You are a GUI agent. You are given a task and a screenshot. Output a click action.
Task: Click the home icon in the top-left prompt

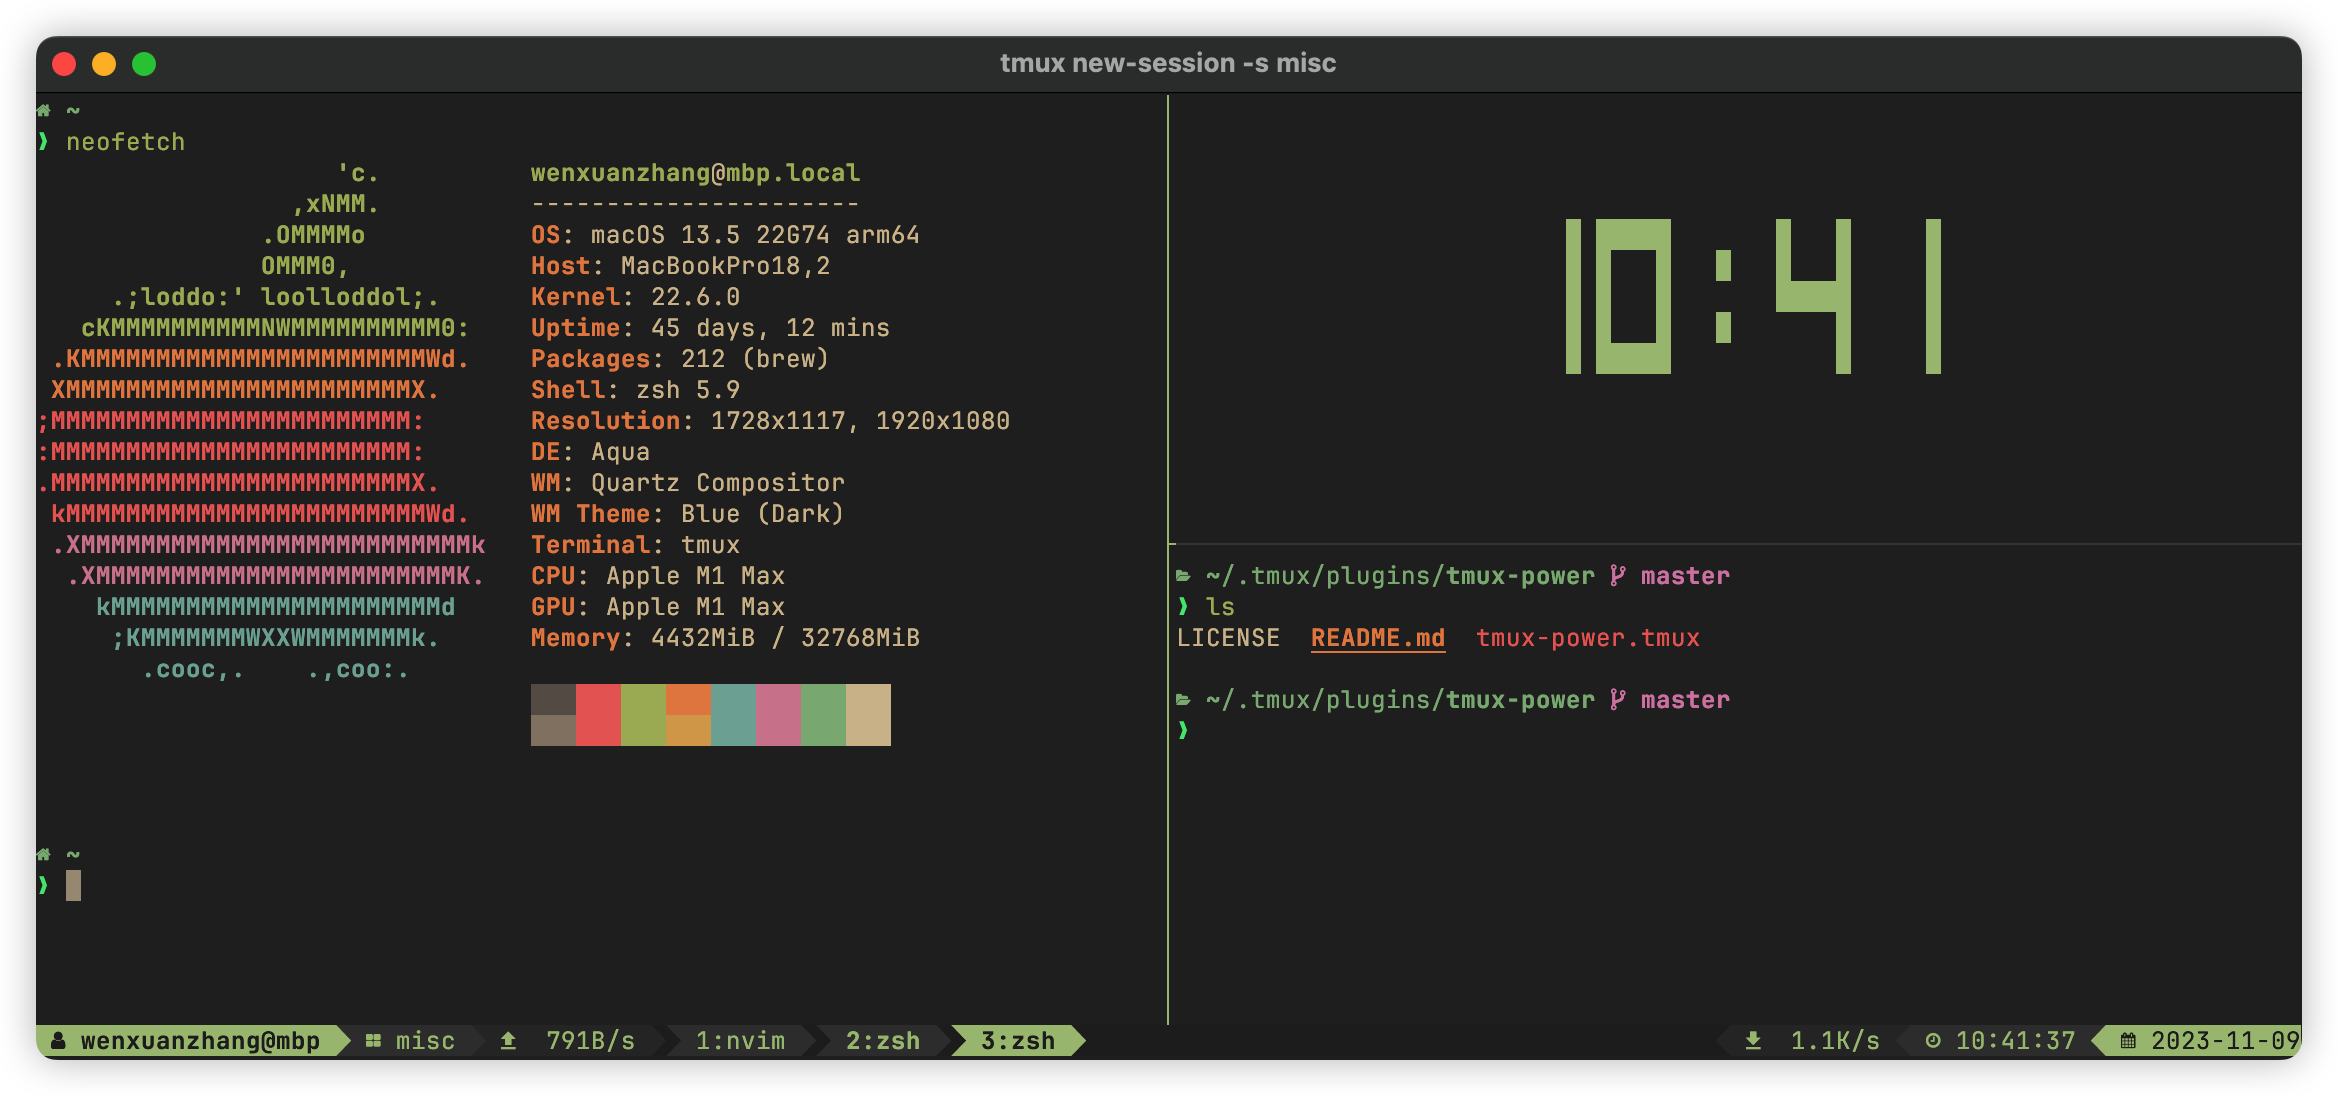pyautogui.click(x=42, y=110)
